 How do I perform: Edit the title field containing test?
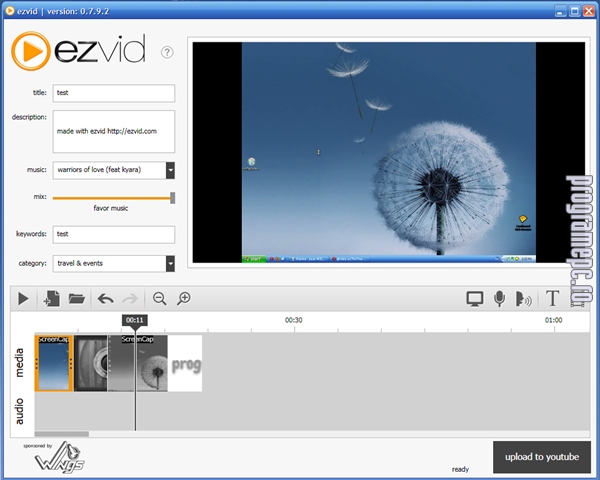click(x=114, y=93)
